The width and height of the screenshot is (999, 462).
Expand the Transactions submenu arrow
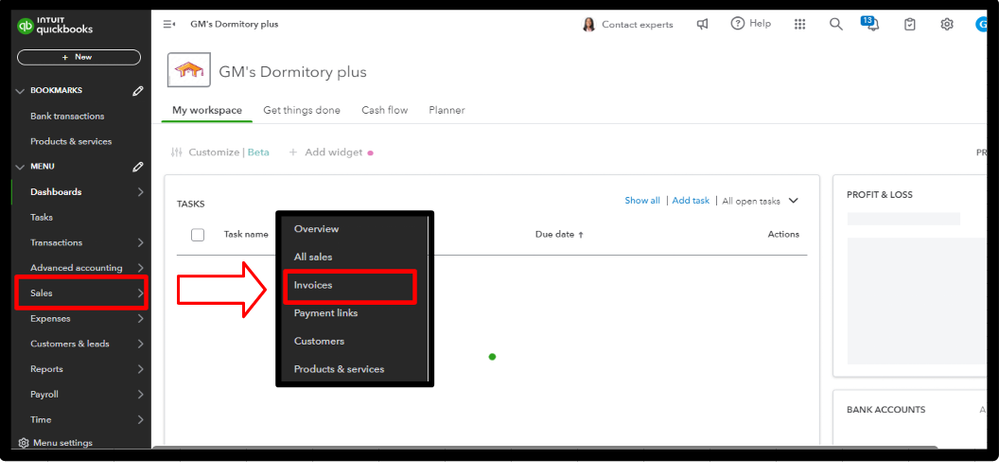coord(140,243)
